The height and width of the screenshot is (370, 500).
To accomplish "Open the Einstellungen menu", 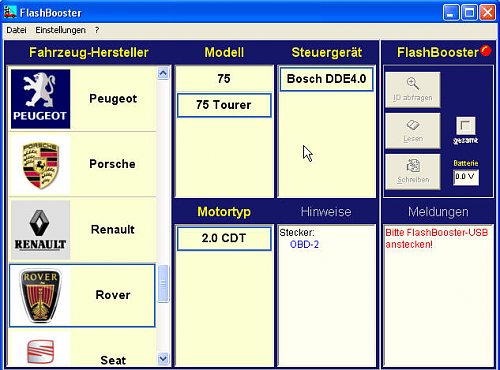I will [60, 30].
